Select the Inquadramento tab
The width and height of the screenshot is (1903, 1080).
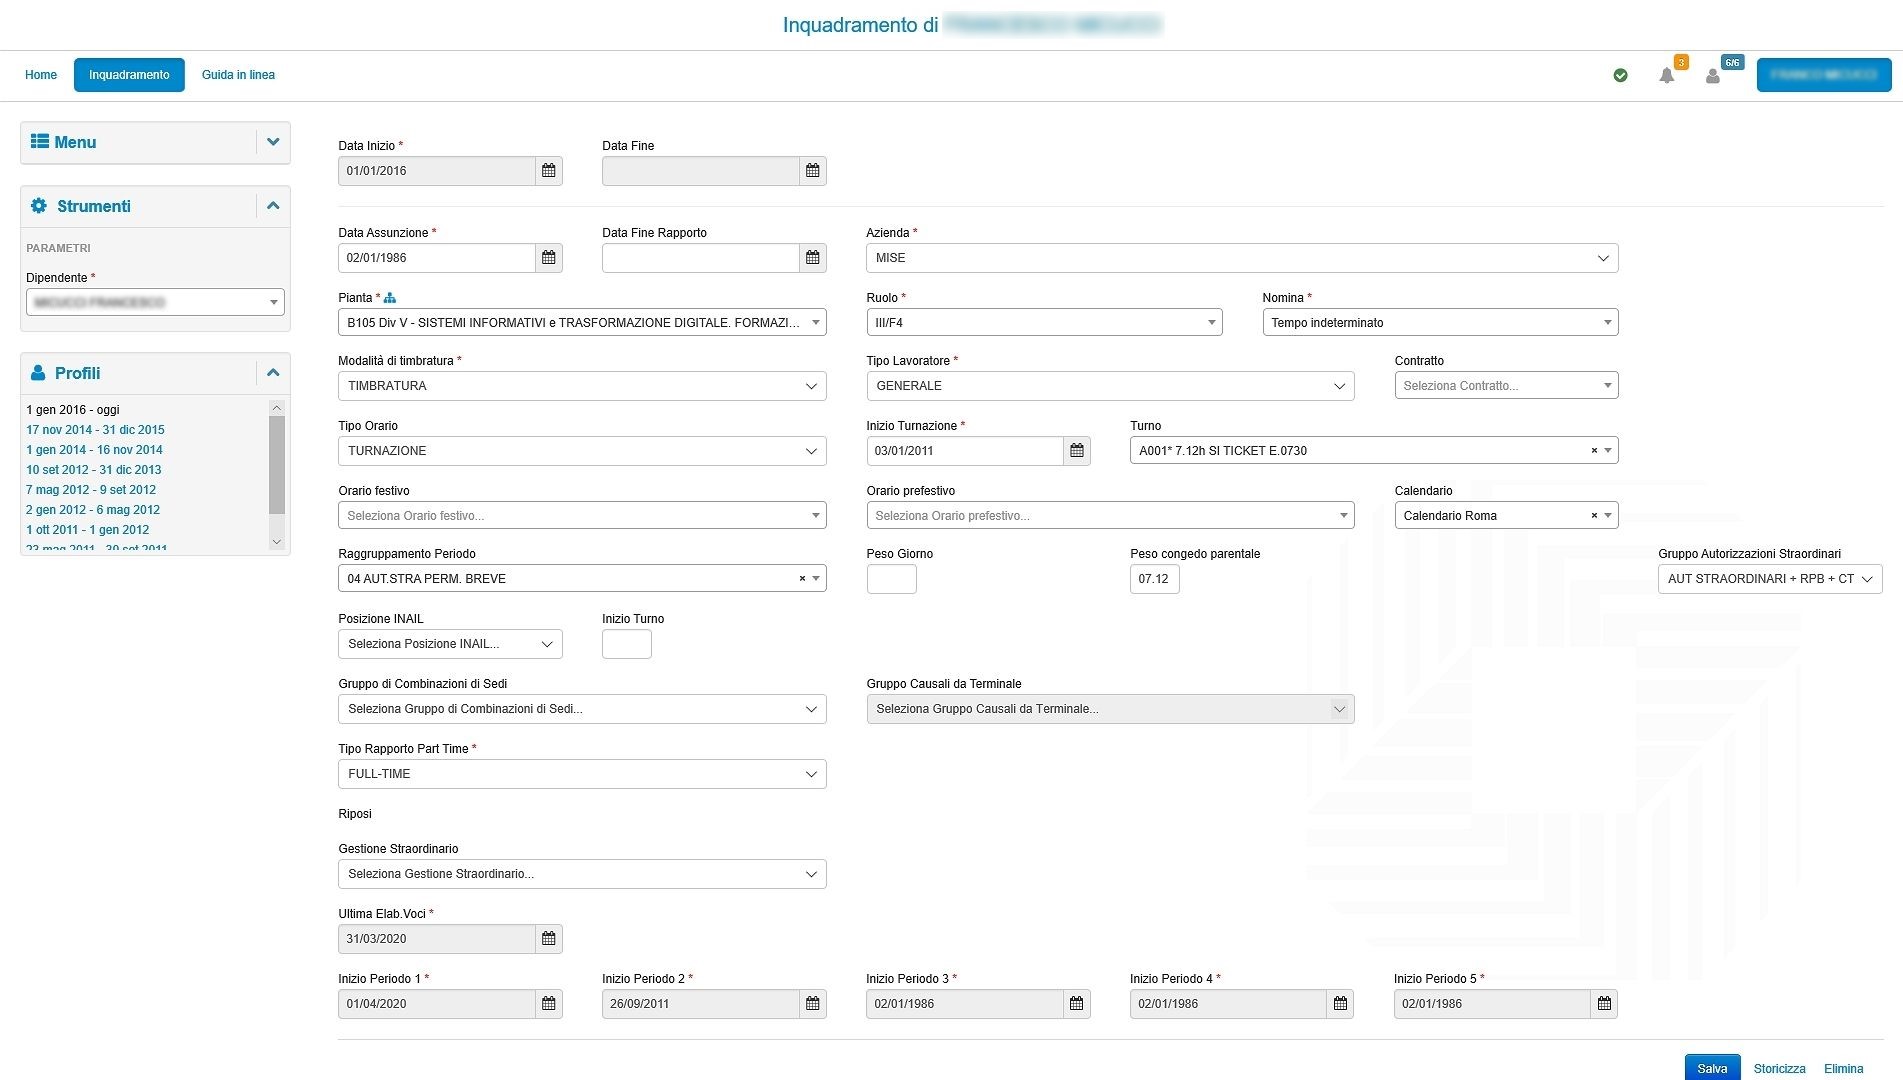(x=129, y=75)
